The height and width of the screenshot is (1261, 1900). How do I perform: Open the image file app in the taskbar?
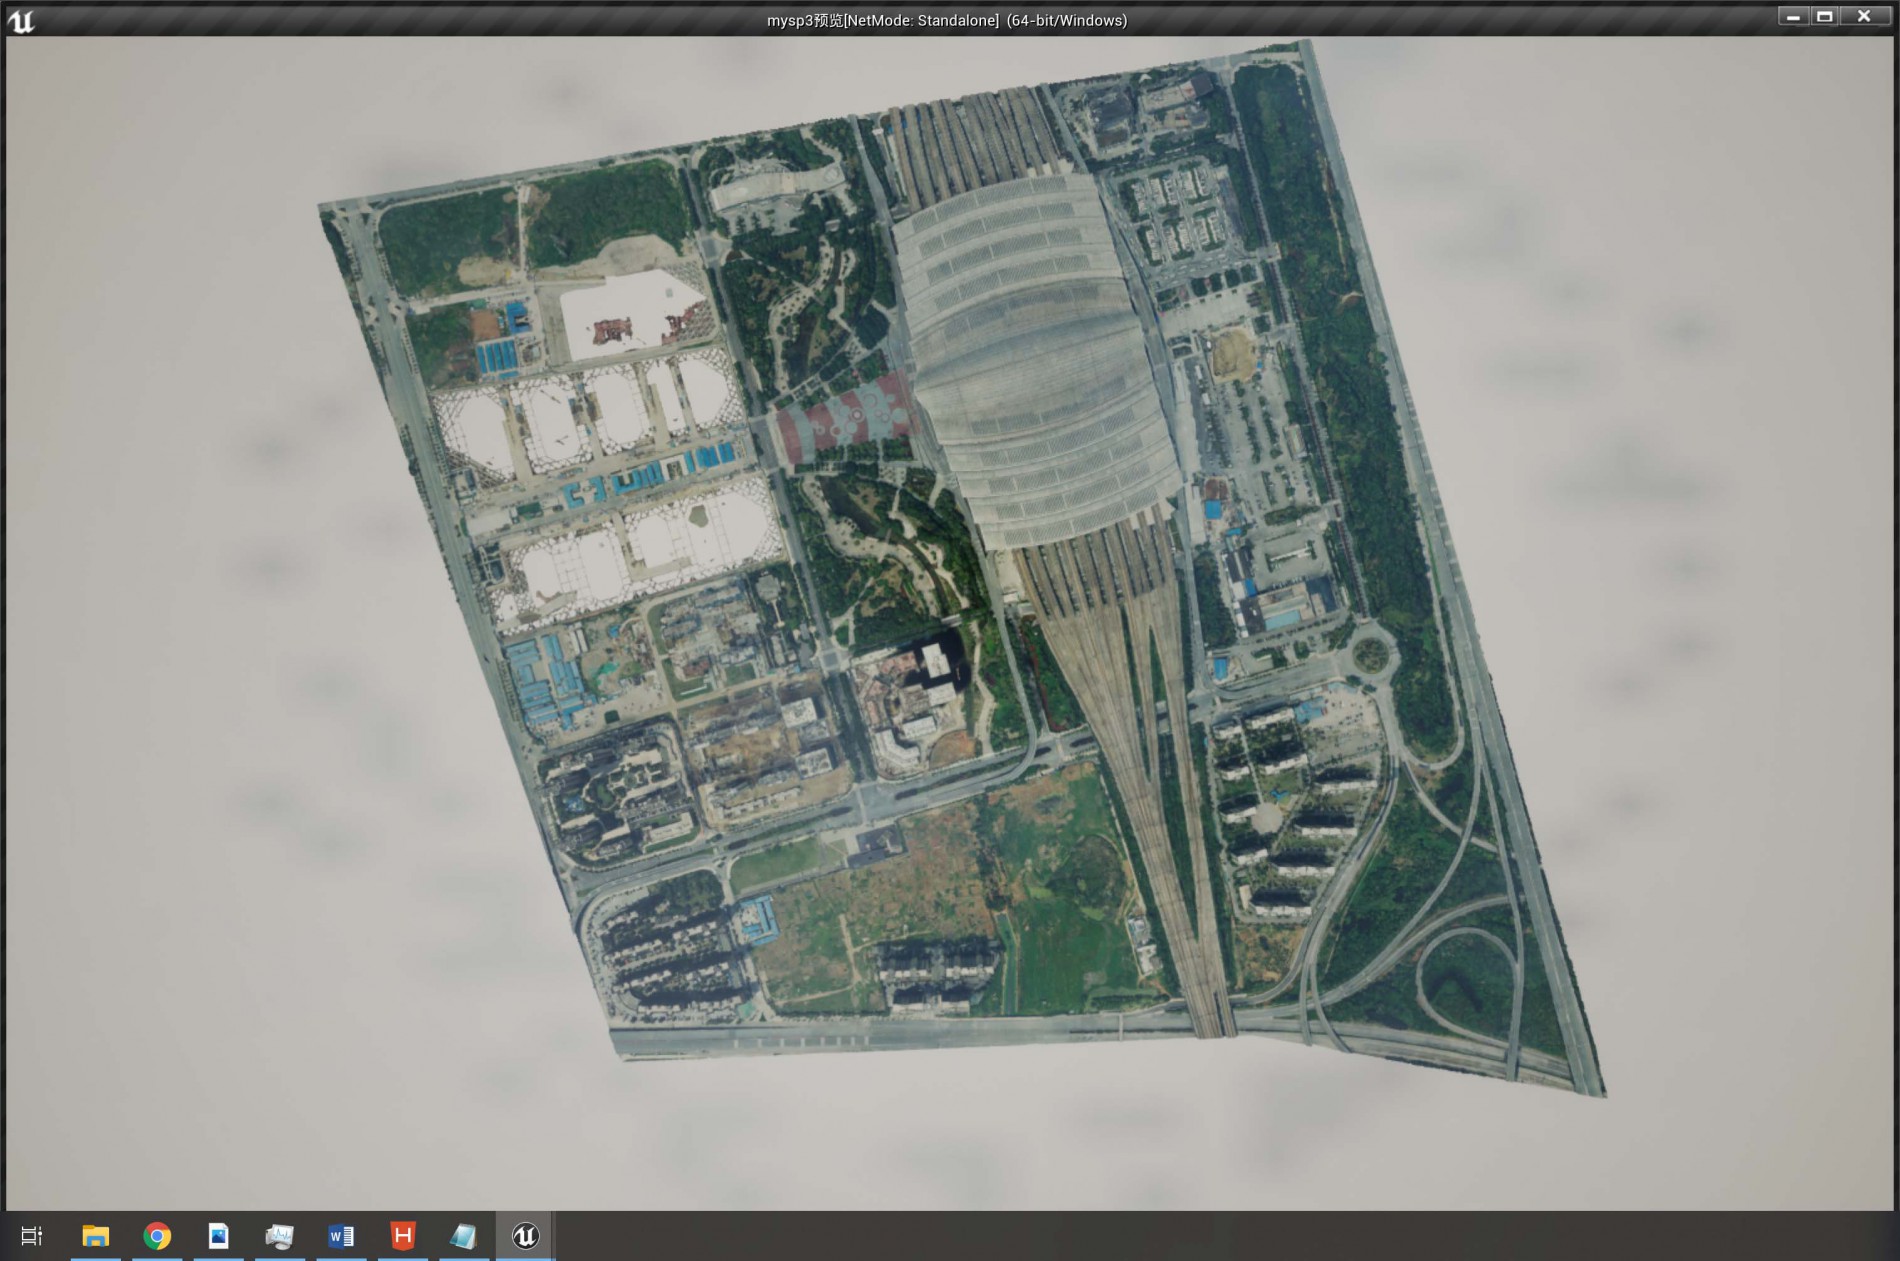pos(218,1236)
